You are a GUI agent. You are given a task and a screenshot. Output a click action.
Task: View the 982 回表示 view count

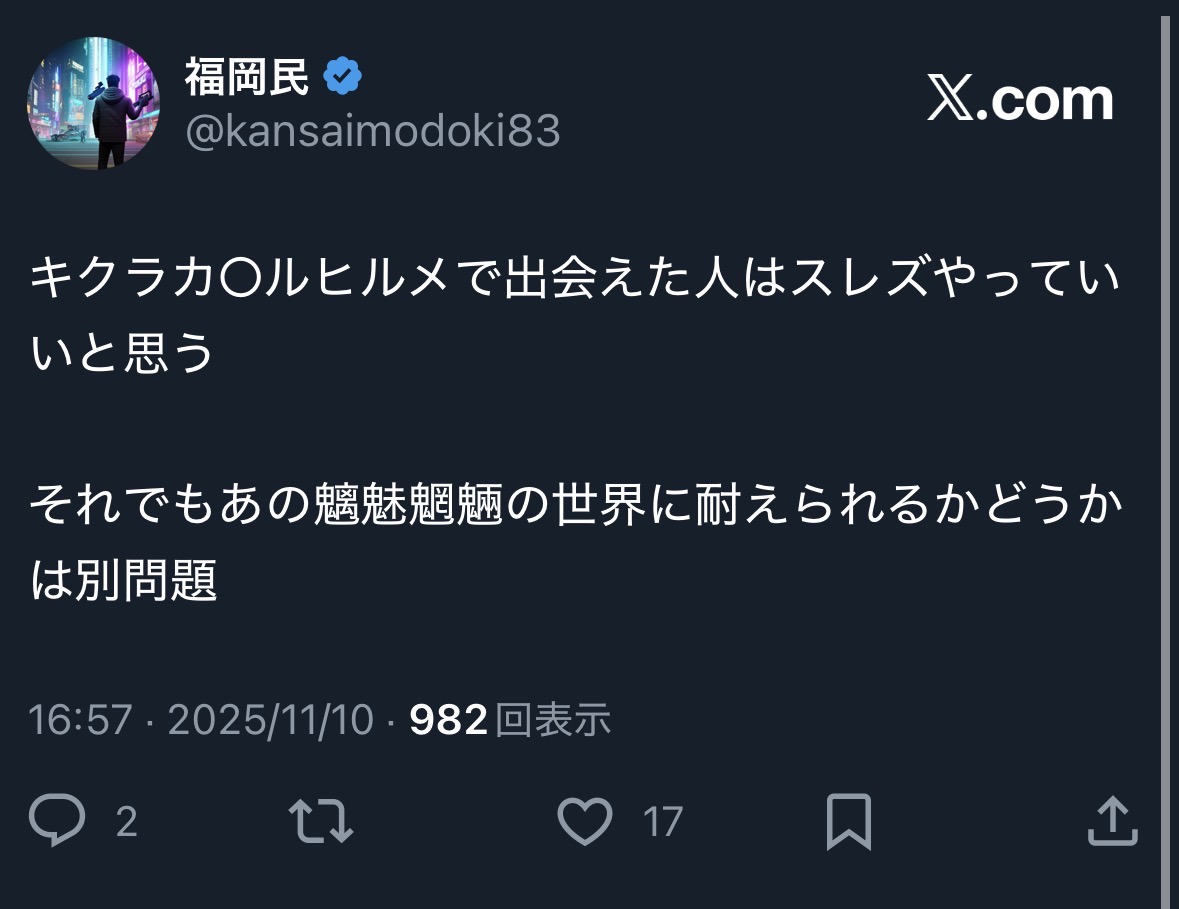click(510, 719)
